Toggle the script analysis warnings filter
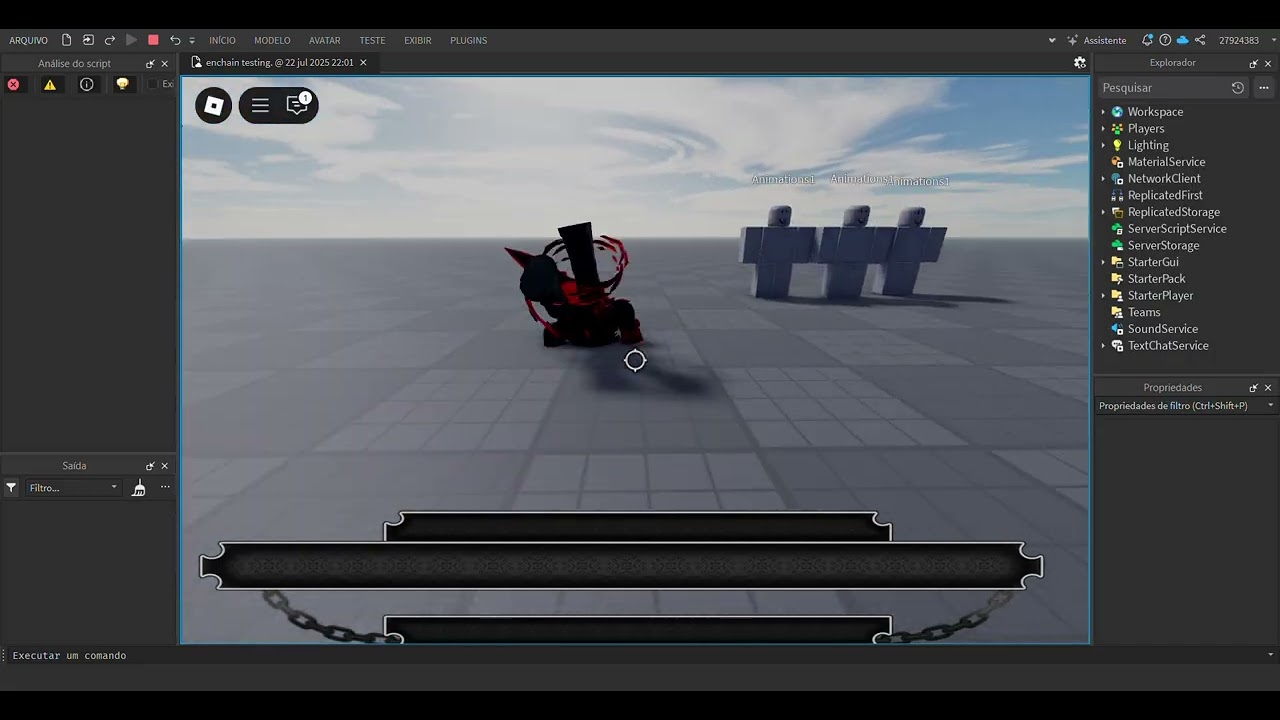This screenshot has height=720, width=1280. [x=50, y=84]
